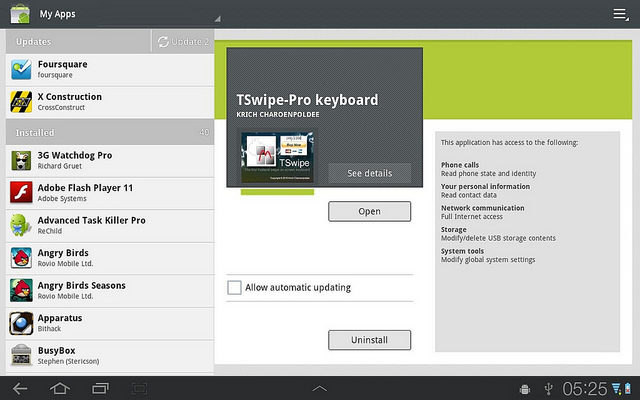Screen dimensions: 640x400
Task: Open the overflow menu icon at top right
Action: coord(620,14)
